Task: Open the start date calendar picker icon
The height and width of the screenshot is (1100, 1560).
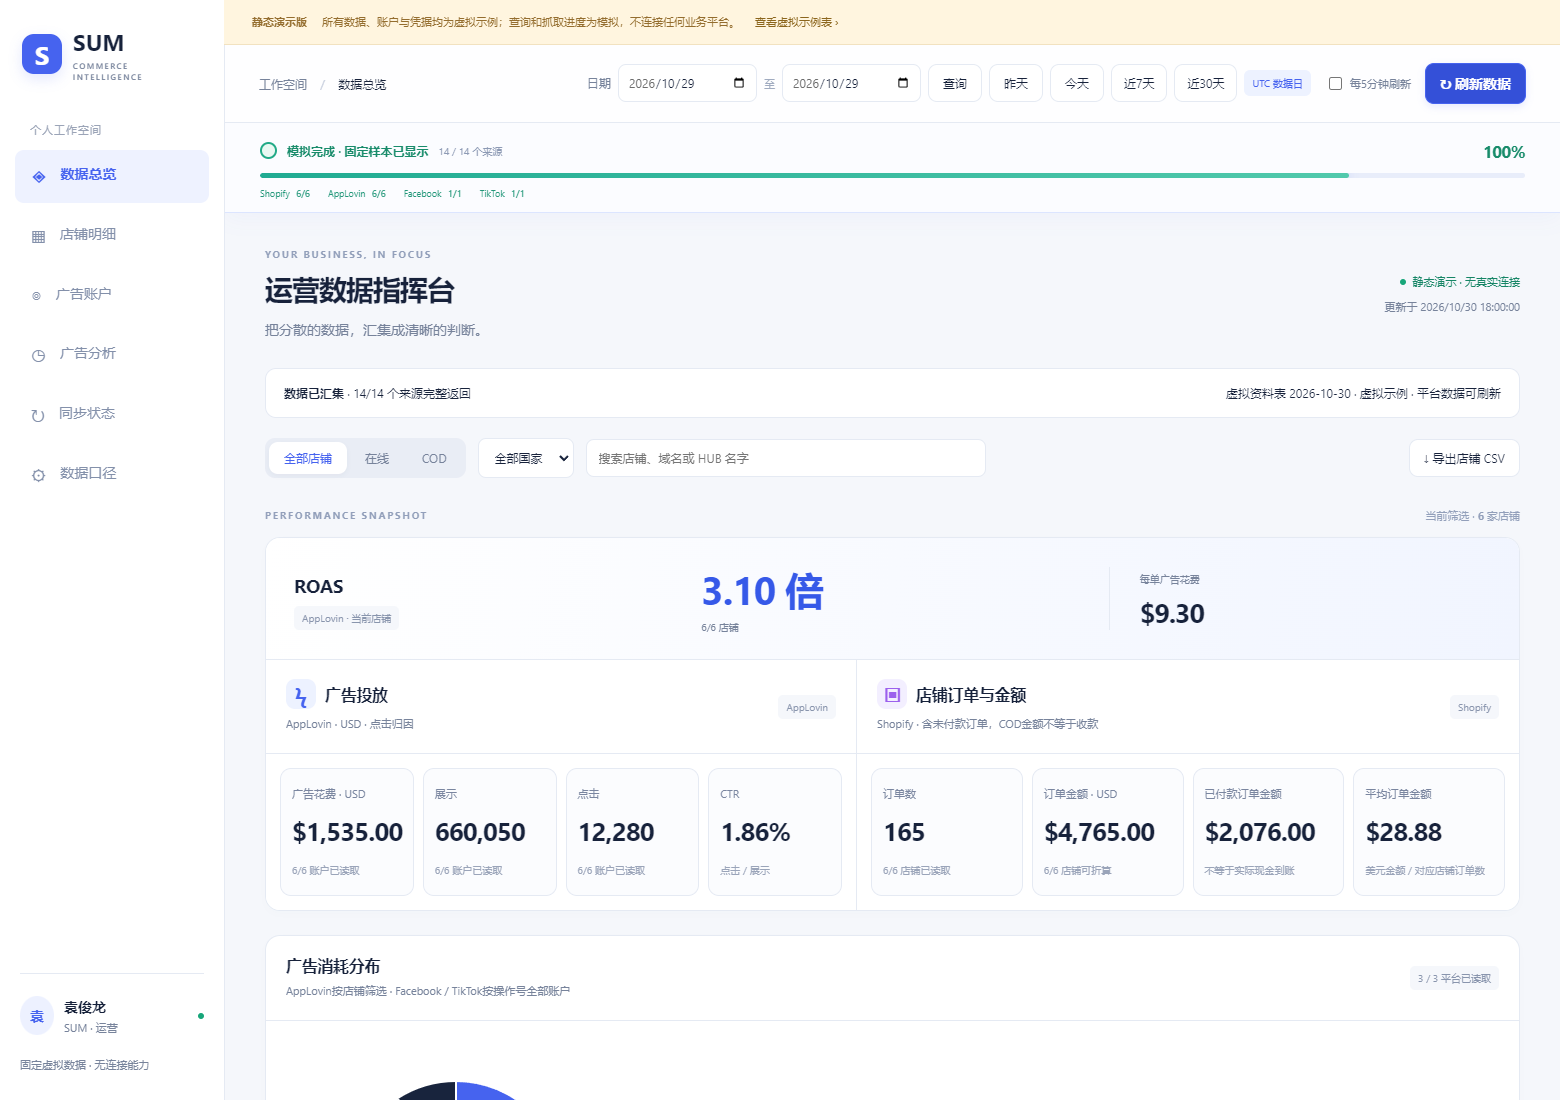Action: (x=739, y=83)
